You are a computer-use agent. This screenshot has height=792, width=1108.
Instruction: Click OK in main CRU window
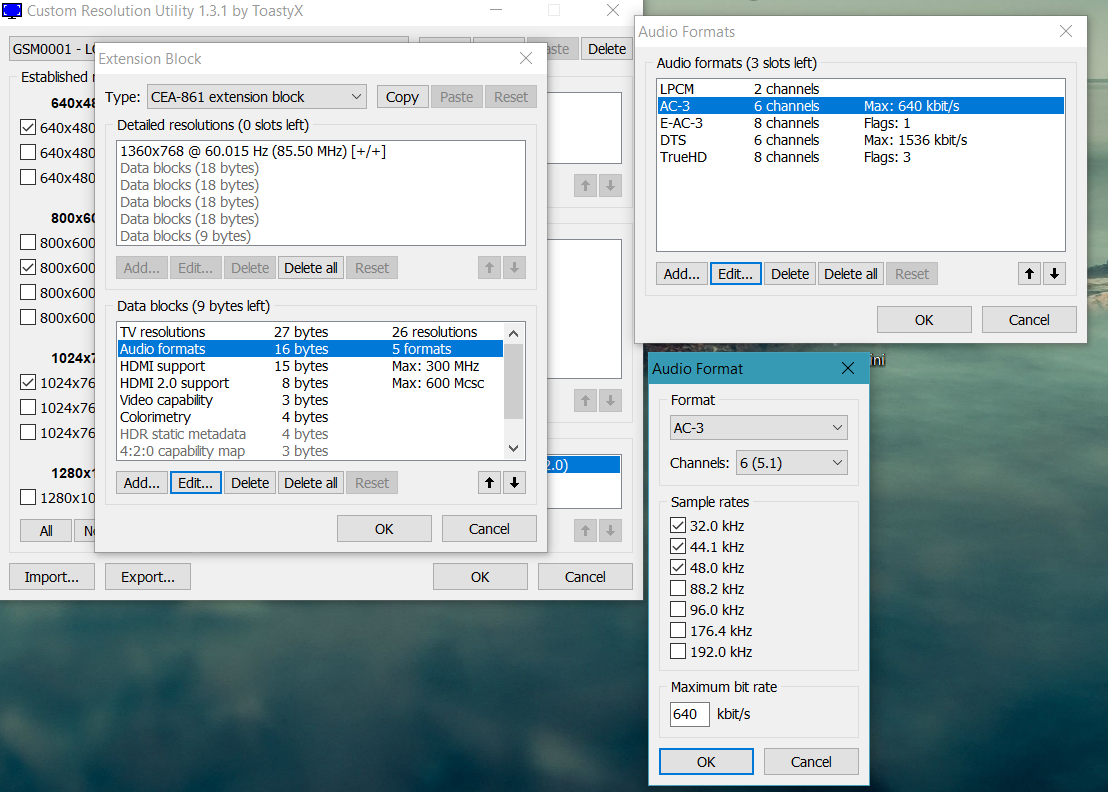[x=481, y=577]
